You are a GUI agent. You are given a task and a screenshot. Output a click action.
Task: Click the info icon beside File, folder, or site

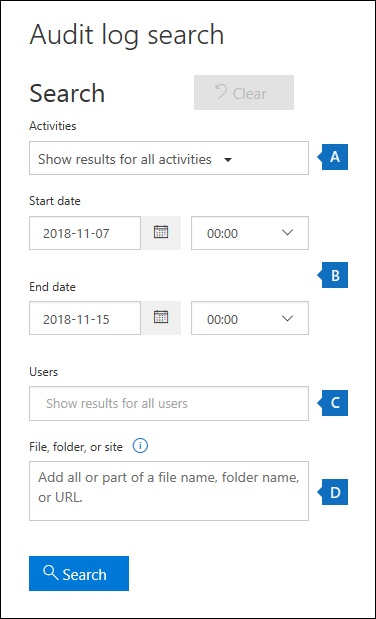(x=140, y=446)
